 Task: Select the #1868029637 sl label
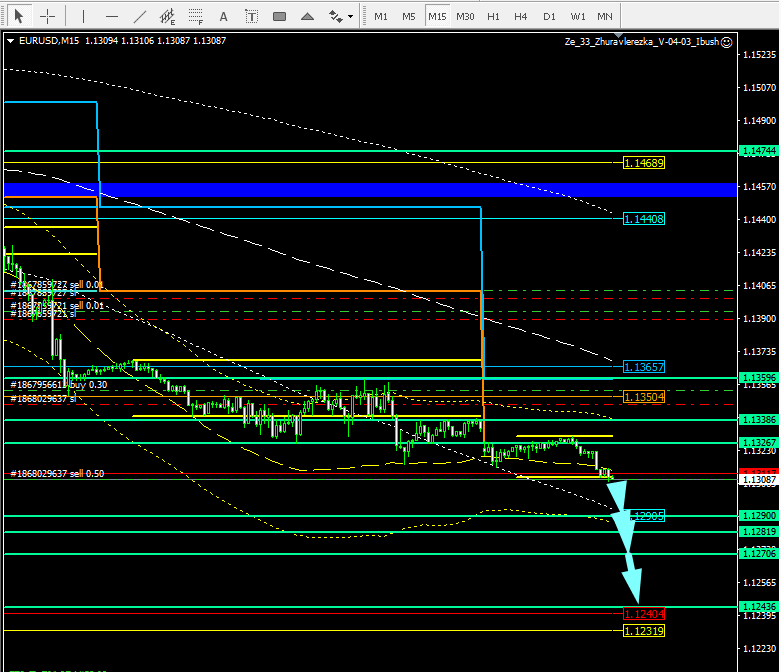(x=43, y=399)
